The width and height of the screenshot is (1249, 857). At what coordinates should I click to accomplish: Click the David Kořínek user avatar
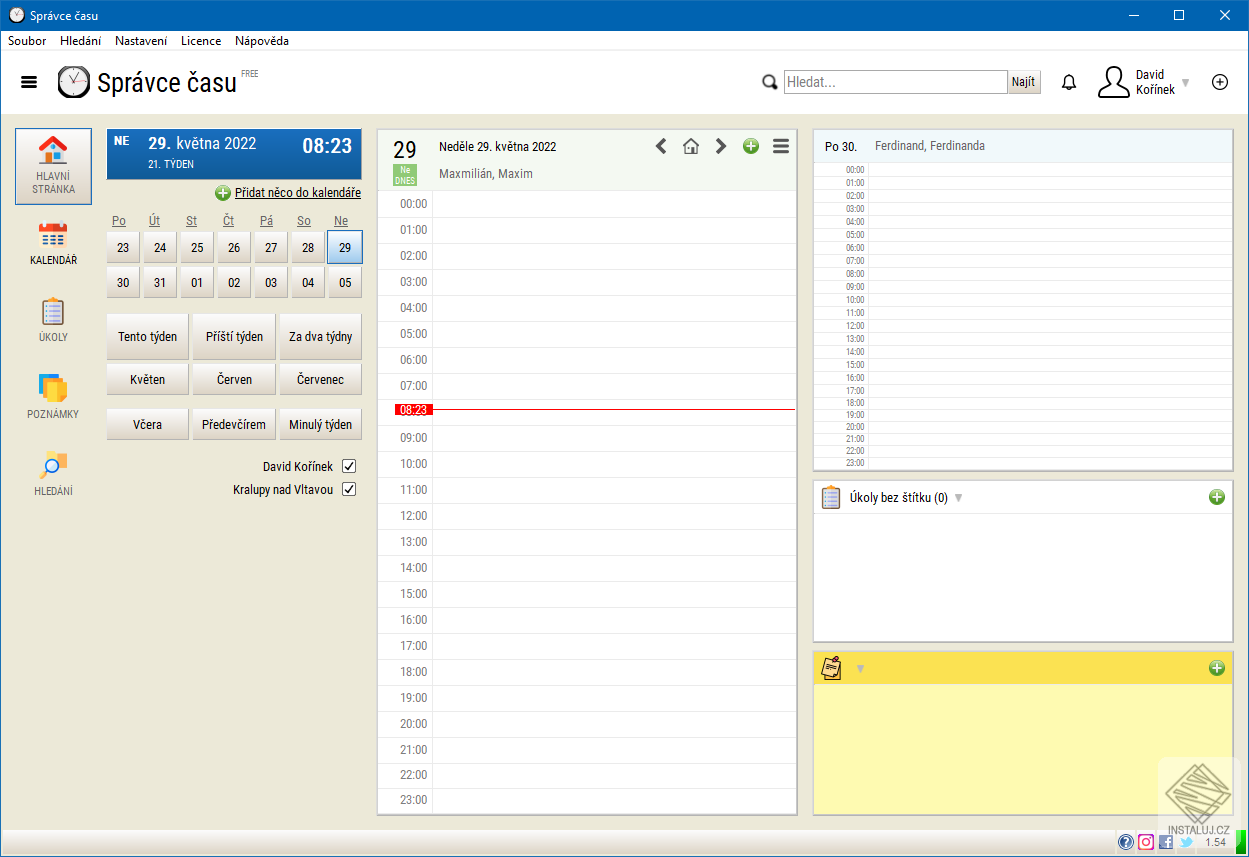click(1114, 82)
